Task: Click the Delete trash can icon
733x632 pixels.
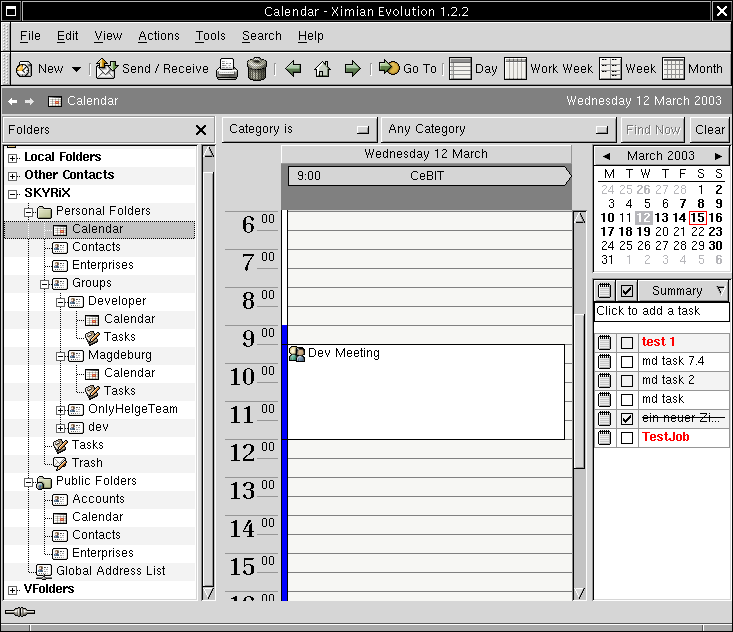Action: [x=257, y=69]
